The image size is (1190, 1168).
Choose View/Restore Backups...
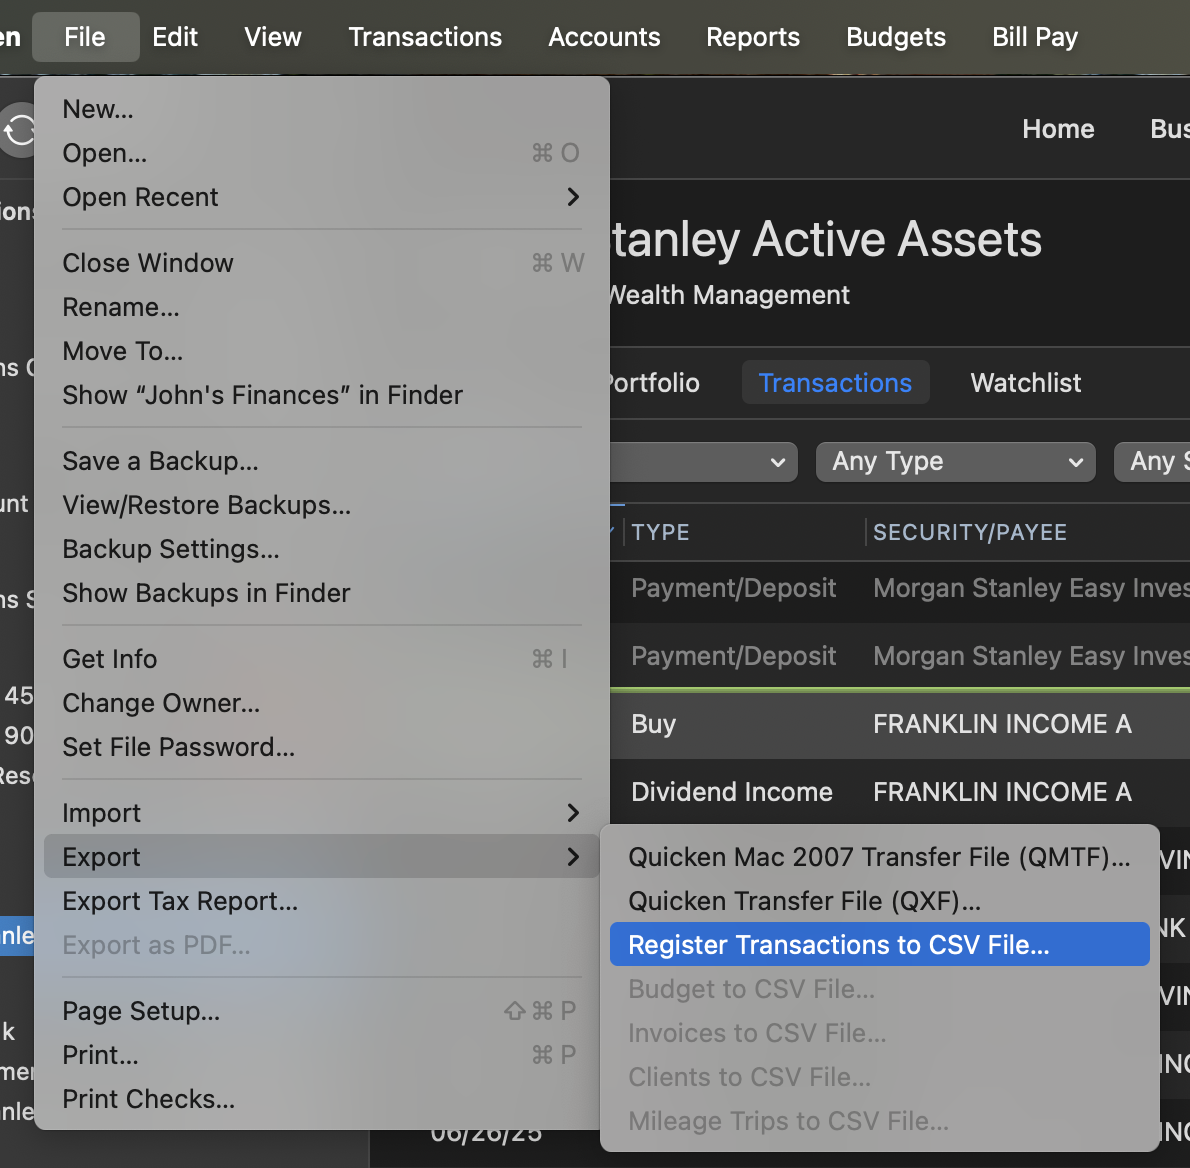(322, 505)
